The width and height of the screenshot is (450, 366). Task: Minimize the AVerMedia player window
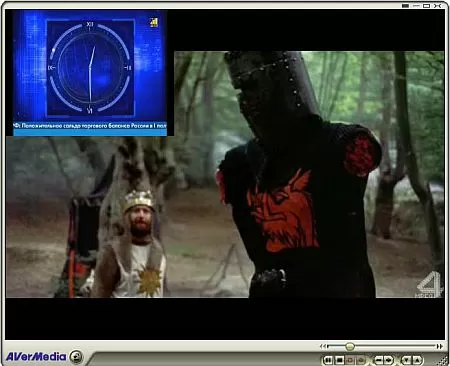click(416, 6)
